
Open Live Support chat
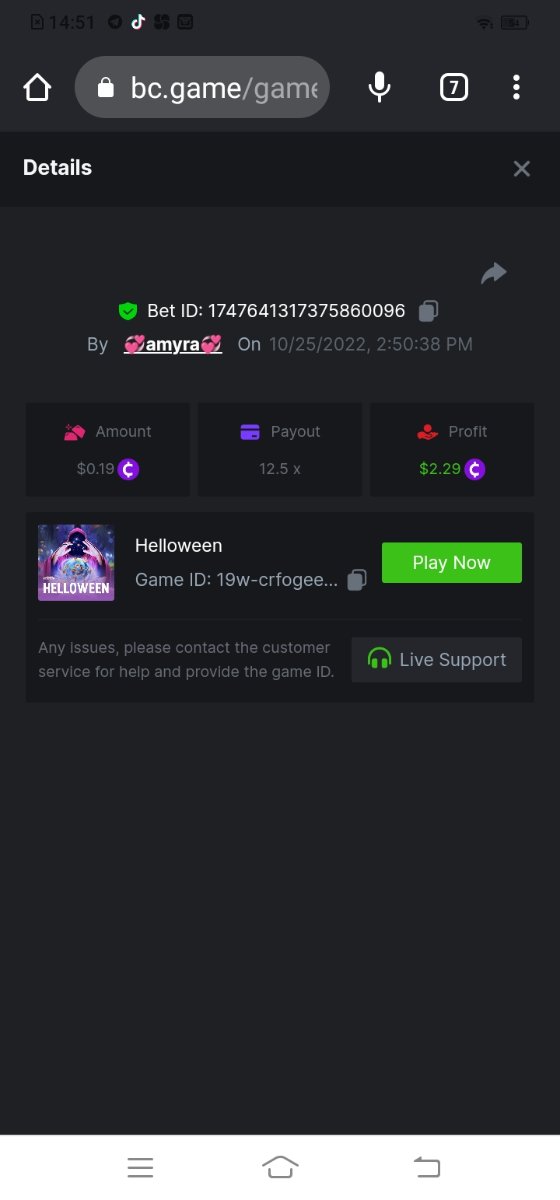[437, 660]
